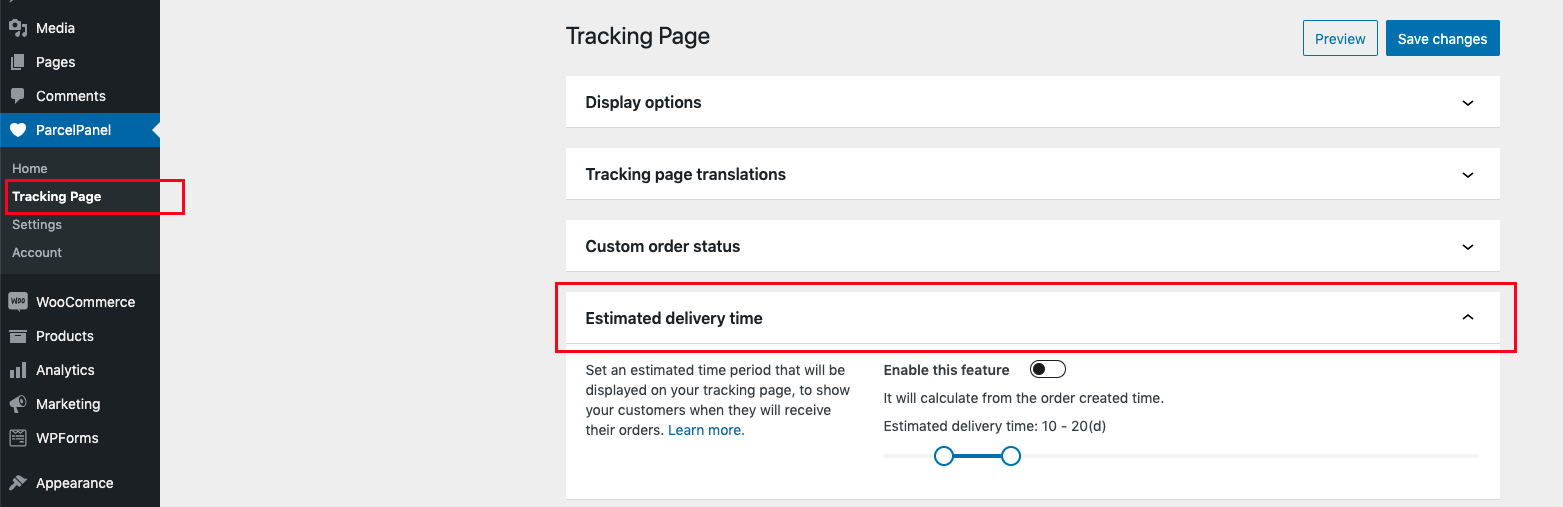Click the Comments speech bubble icon

17,96
